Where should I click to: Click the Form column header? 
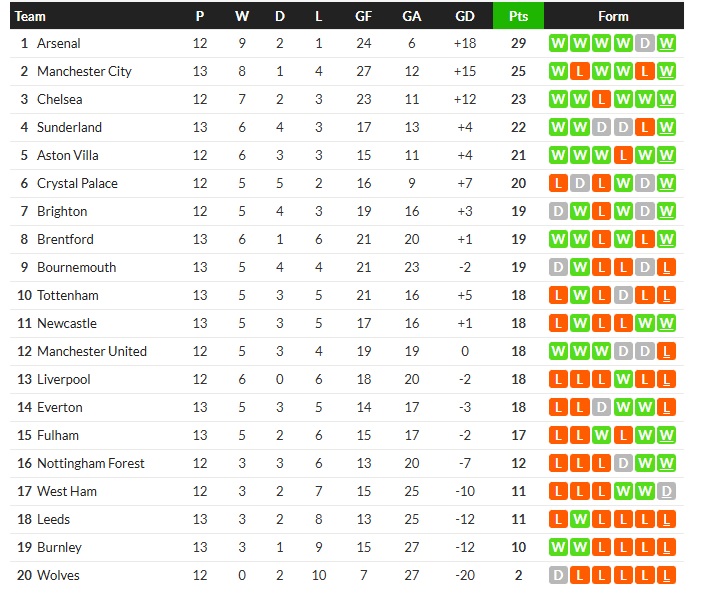click(613, 16)
